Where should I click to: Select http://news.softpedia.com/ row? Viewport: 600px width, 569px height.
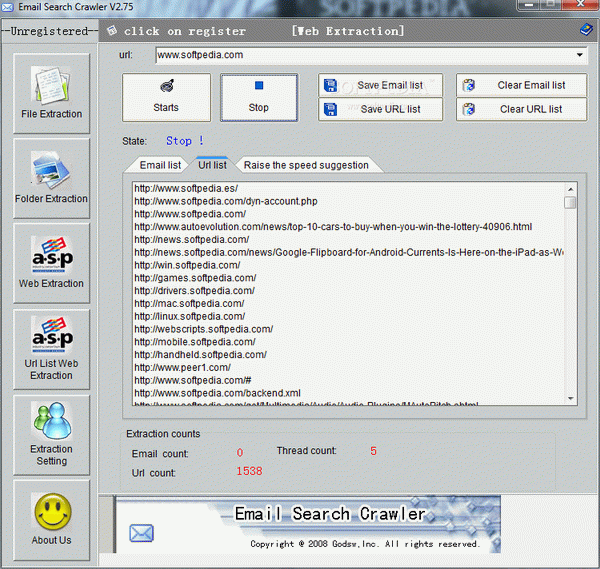point(348,240)
